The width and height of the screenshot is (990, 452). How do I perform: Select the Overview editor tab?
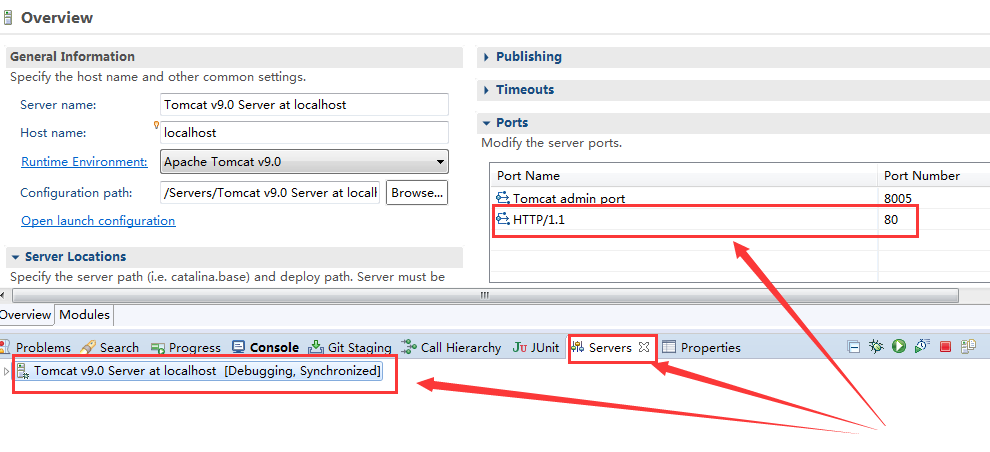point(25,314)
